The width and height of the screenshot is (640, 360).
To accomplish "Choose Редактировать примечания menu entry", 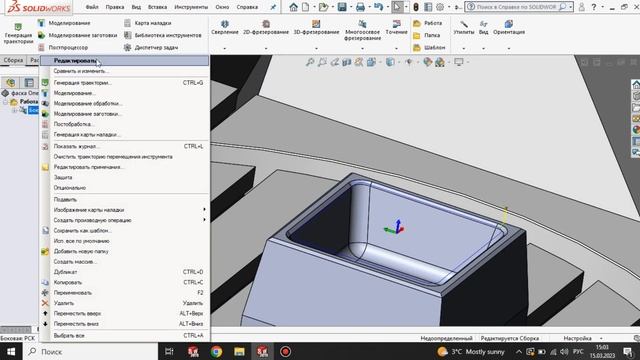I will tap(124, 167).
